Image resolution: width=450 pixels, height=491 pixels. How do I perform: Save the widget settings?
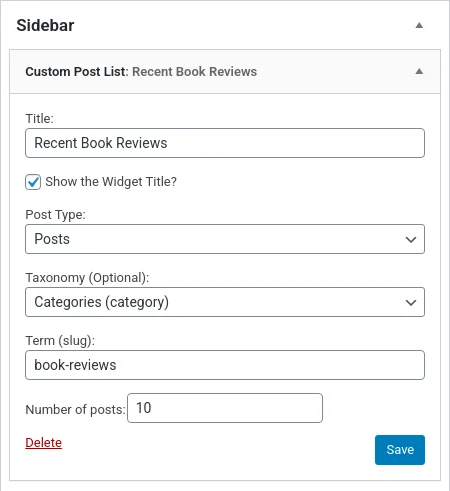400,450
